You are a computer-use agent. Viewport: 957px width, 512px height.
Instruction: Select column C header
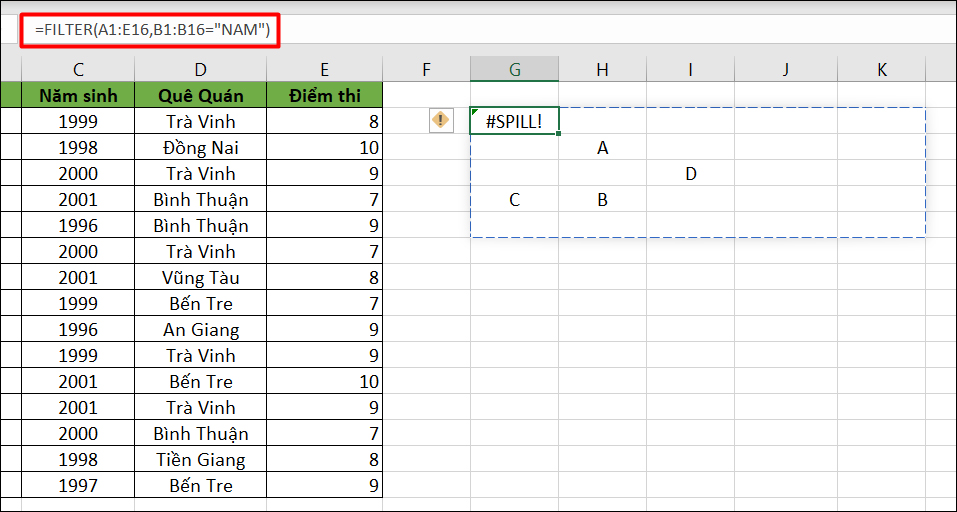78,70
